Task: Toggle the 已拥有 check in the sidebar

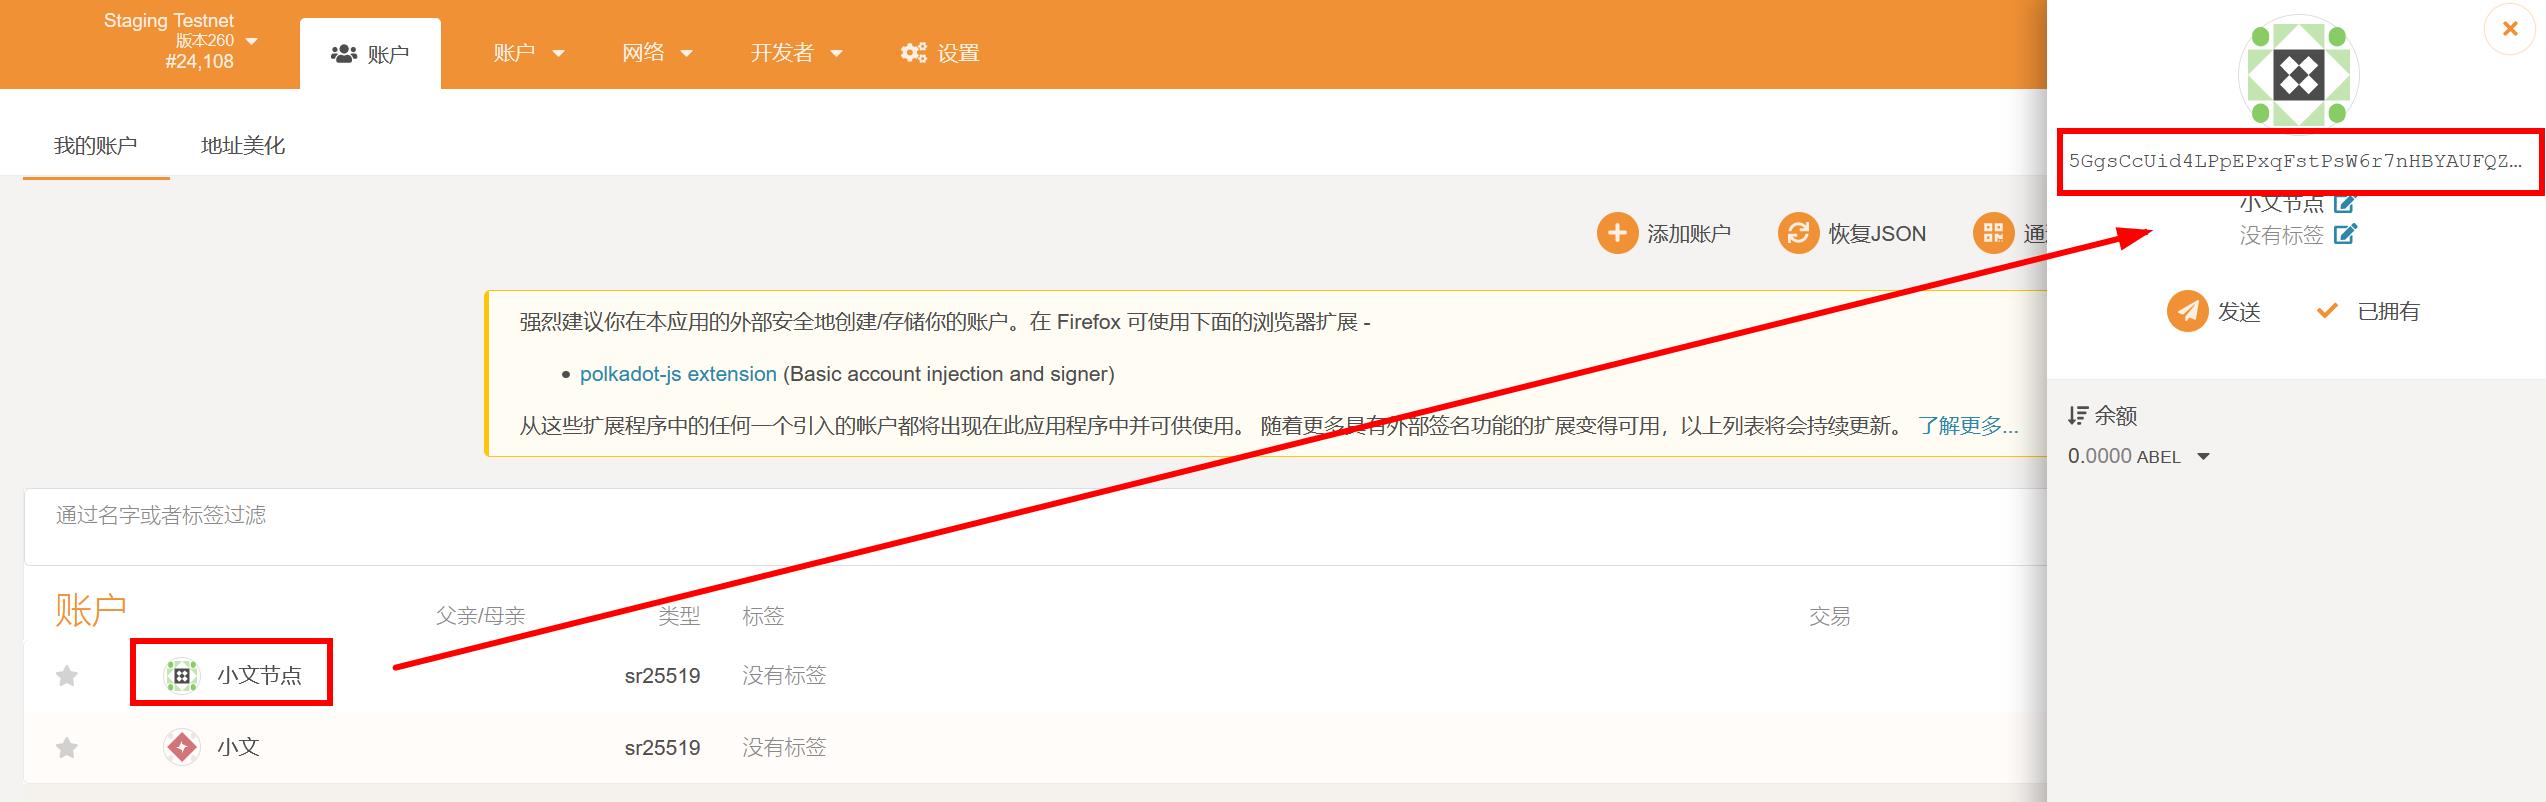Action: 2368,312
